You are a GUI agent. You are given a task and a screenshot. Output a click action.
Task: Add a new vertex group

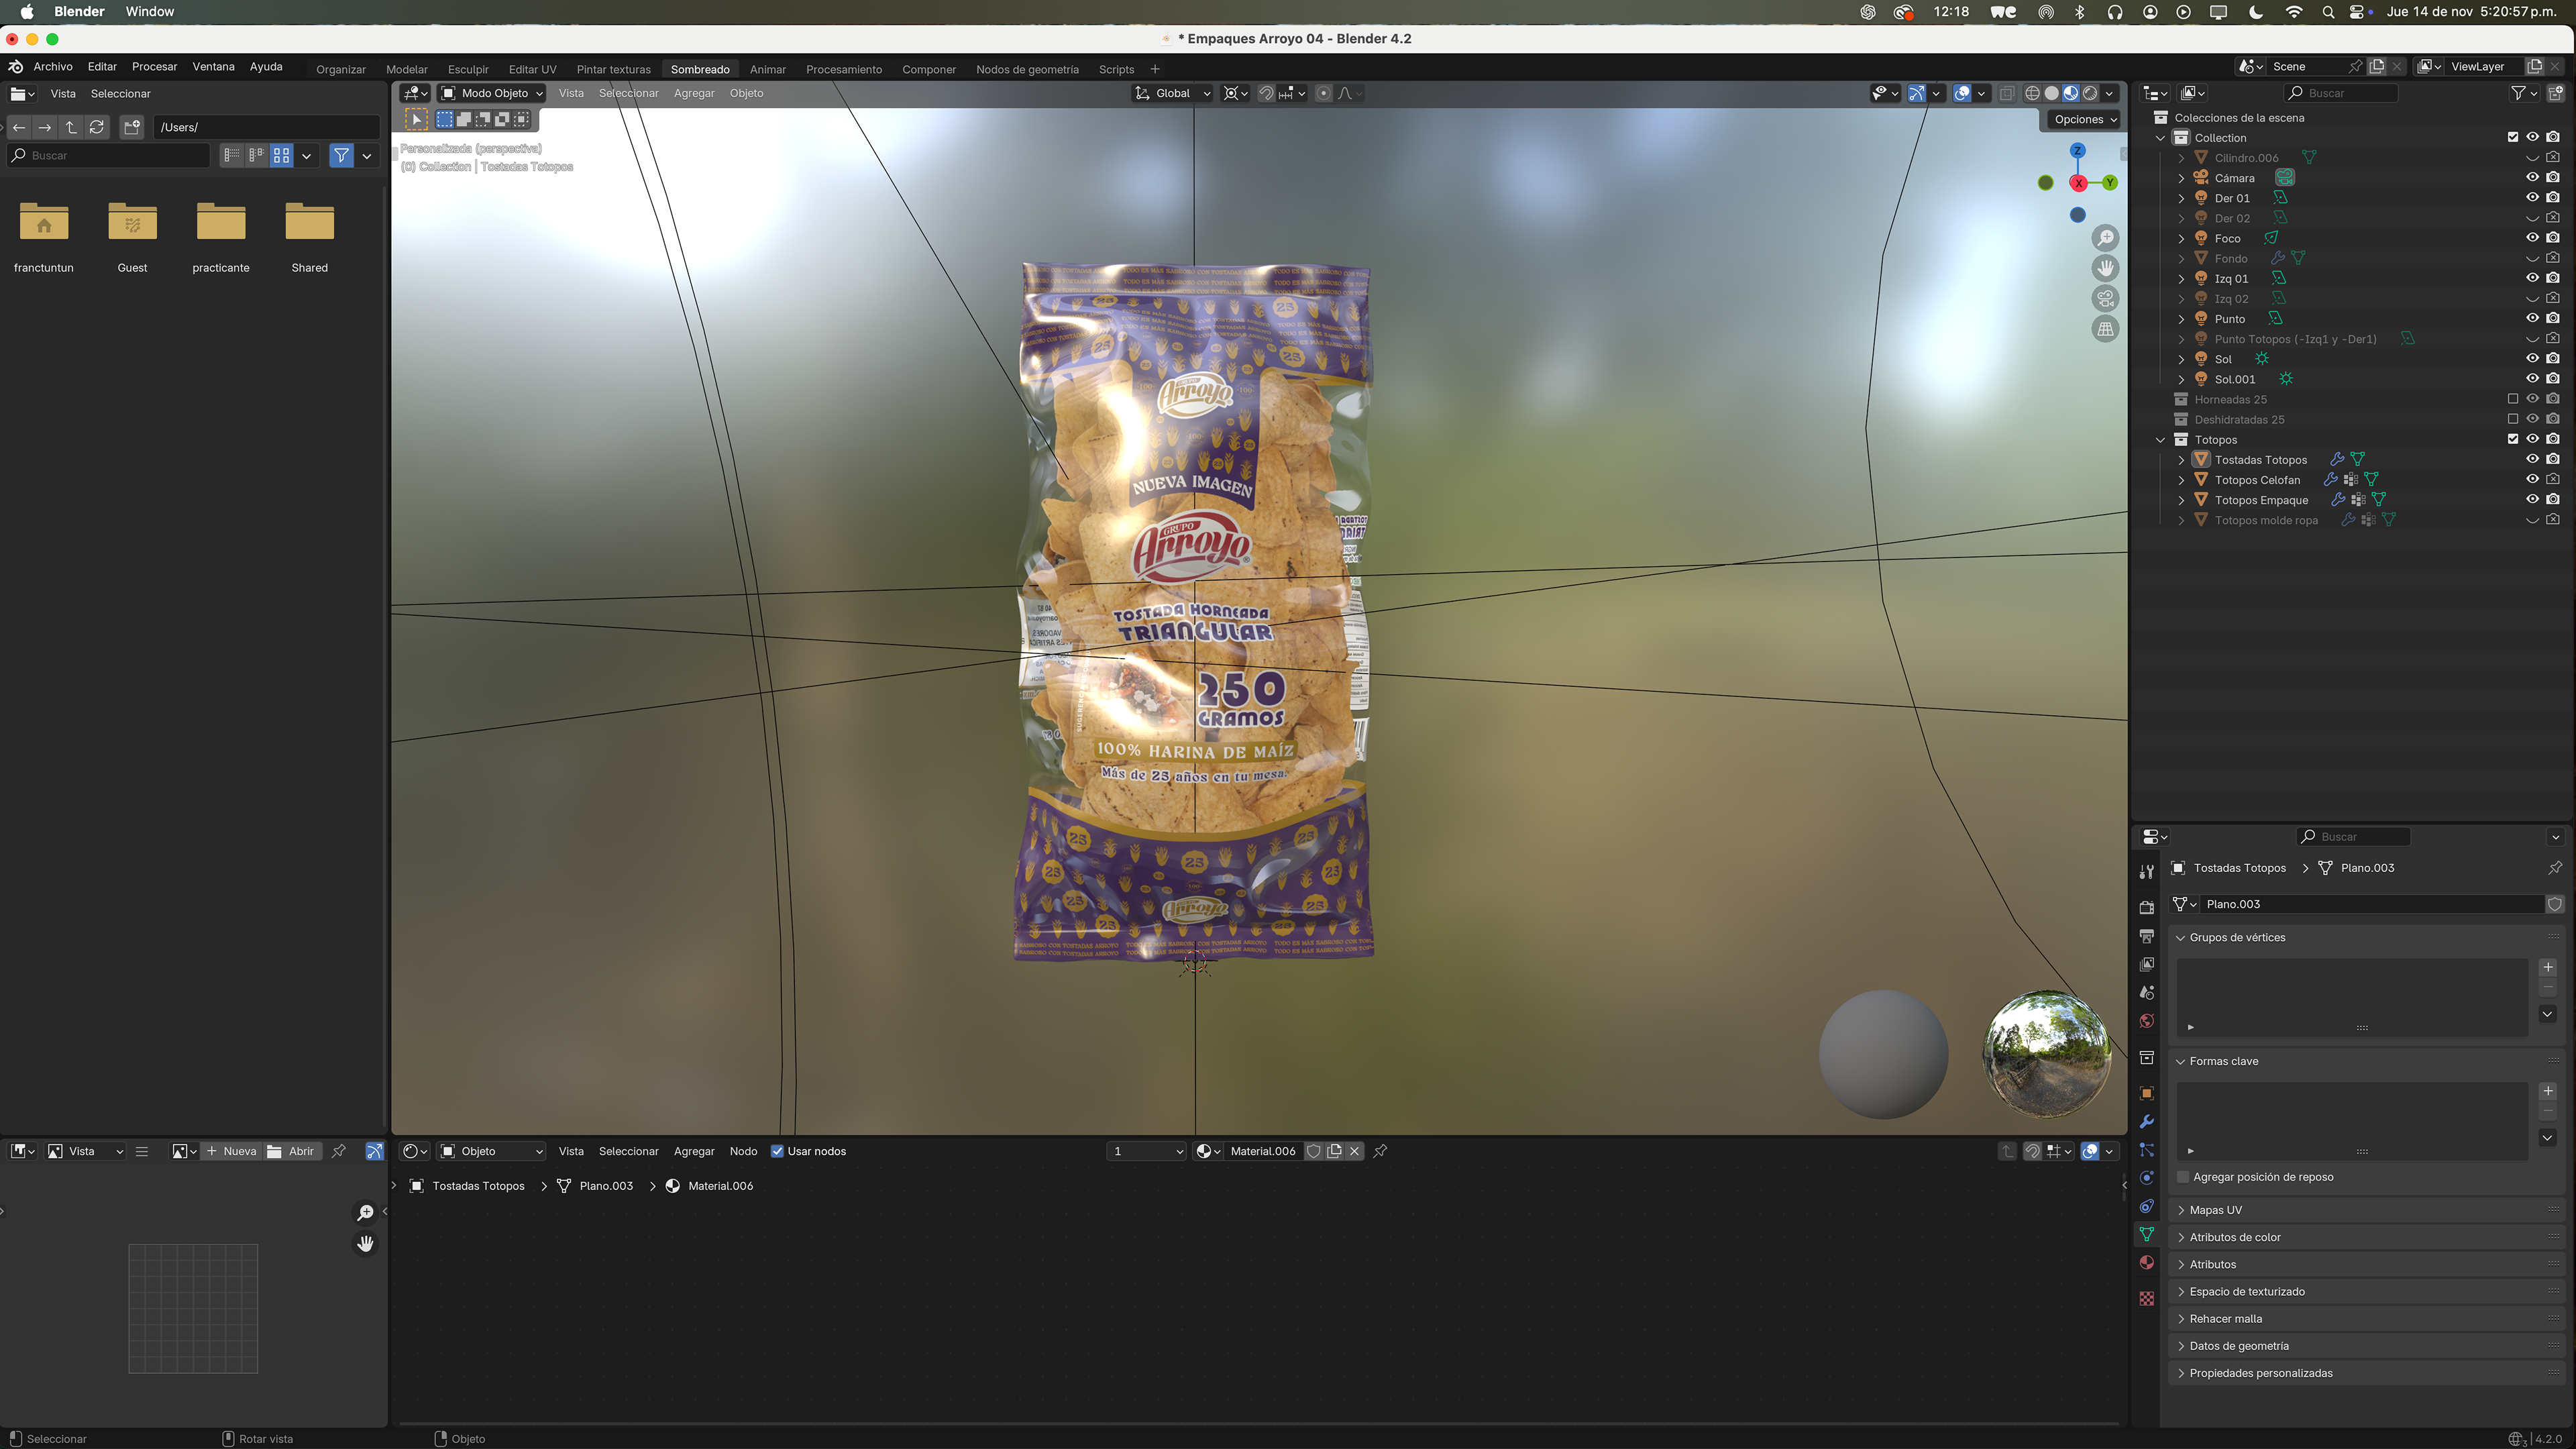[2548, 967]
